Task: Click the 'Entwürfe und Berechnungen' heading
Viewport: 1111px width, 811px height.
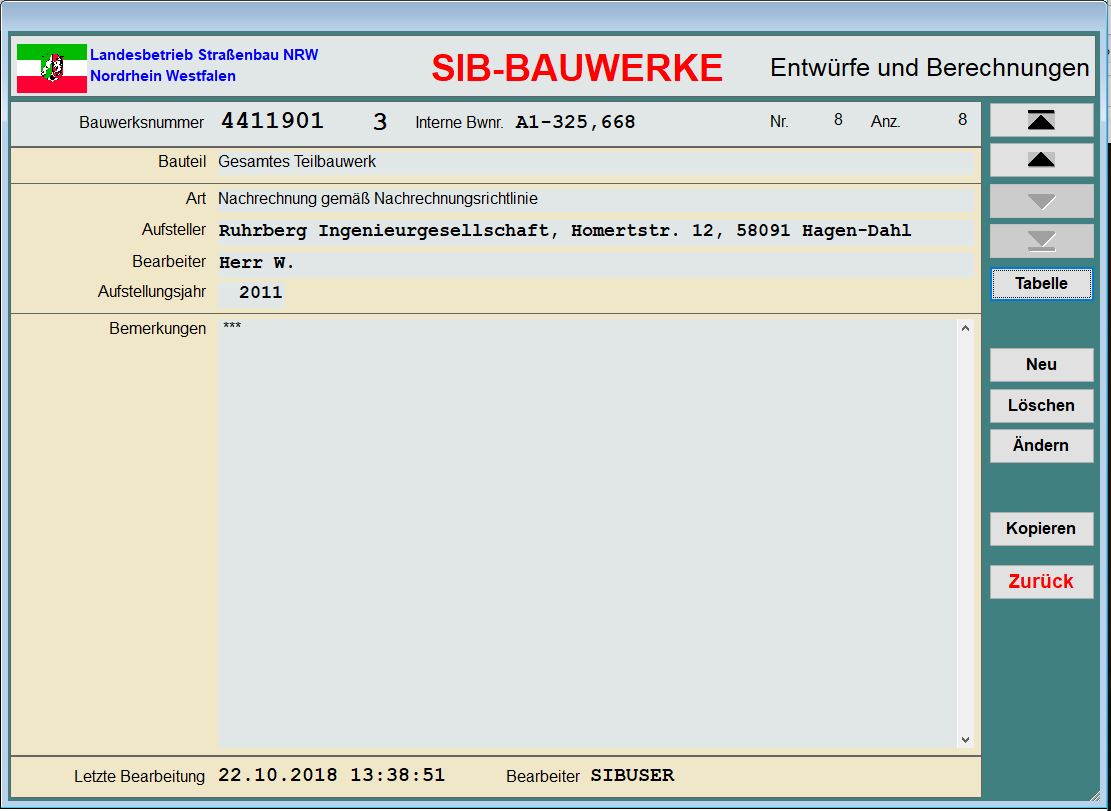Action: pyautogui.click(x=930, y=68)
